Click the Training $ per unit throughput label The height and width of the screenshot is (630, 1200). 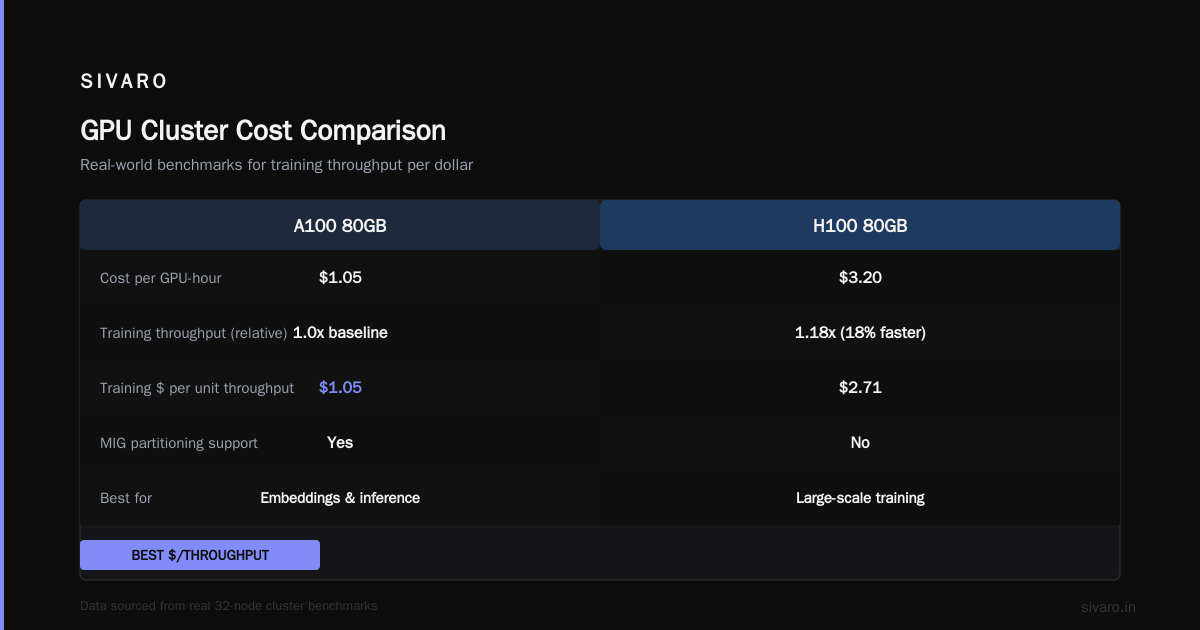[197, 388]
